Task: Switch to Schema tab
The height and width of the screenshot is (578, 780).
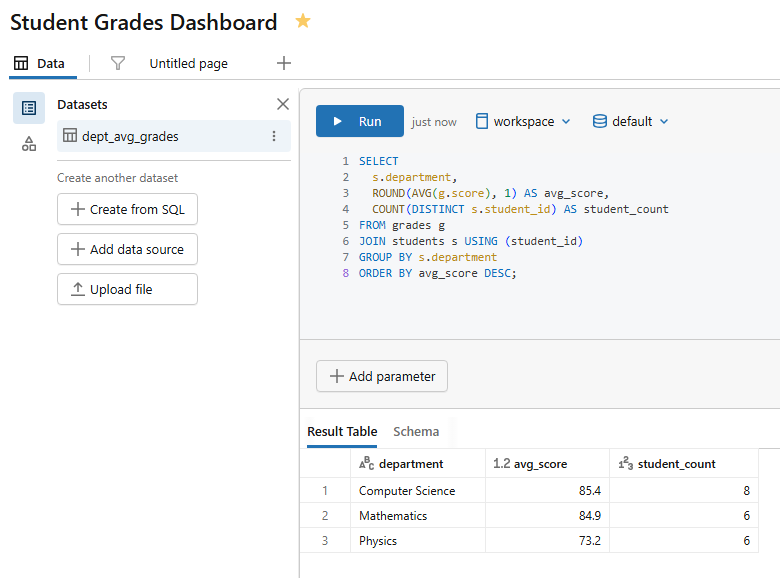Action: tap(416, 431)
